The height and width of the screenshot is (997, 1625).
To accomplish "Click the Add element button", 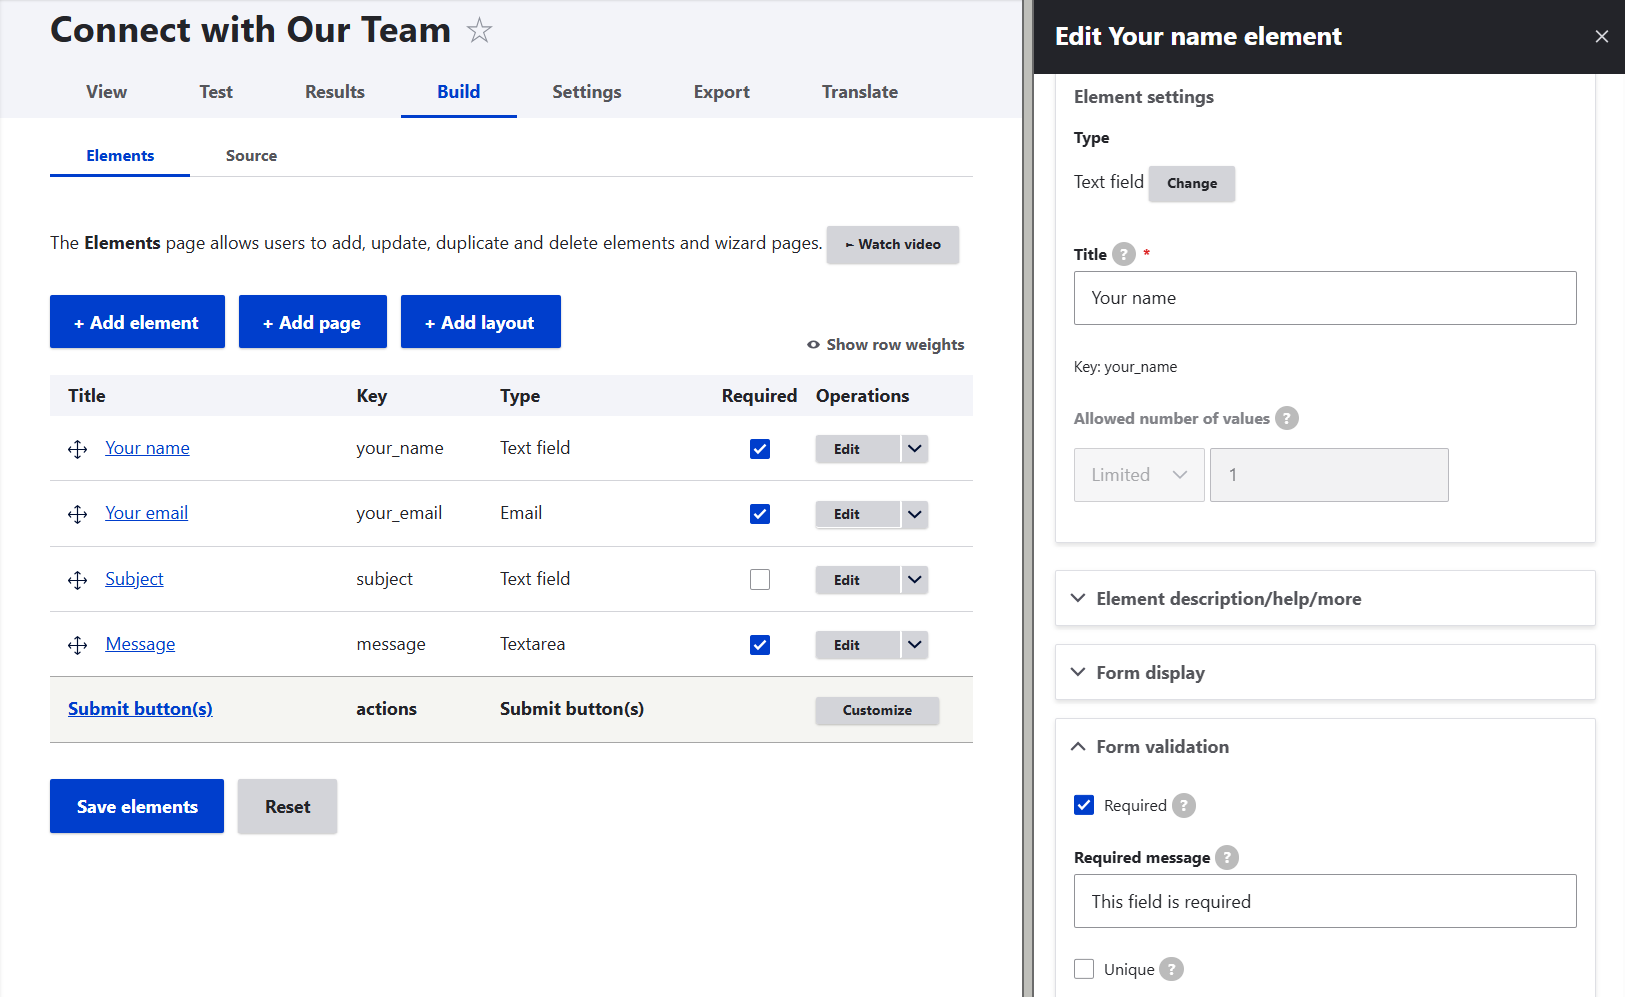I will pyautogui.click(x=137, y=322).
